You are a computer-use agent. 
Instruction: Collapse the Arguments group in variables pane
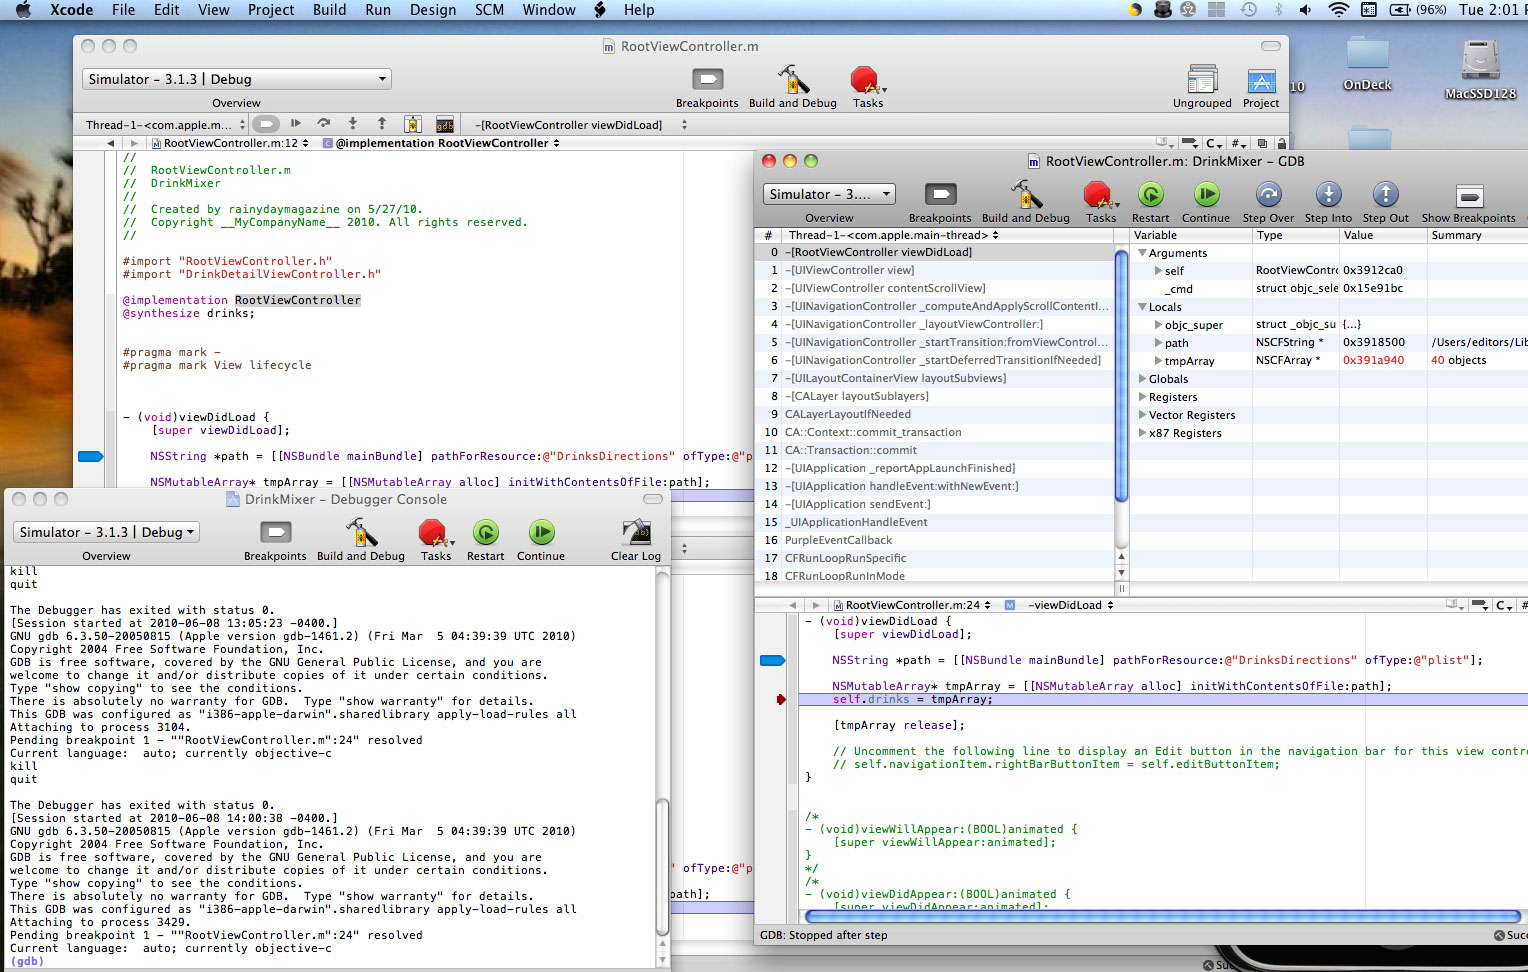pyautogui.click(x=1142, y=253)
